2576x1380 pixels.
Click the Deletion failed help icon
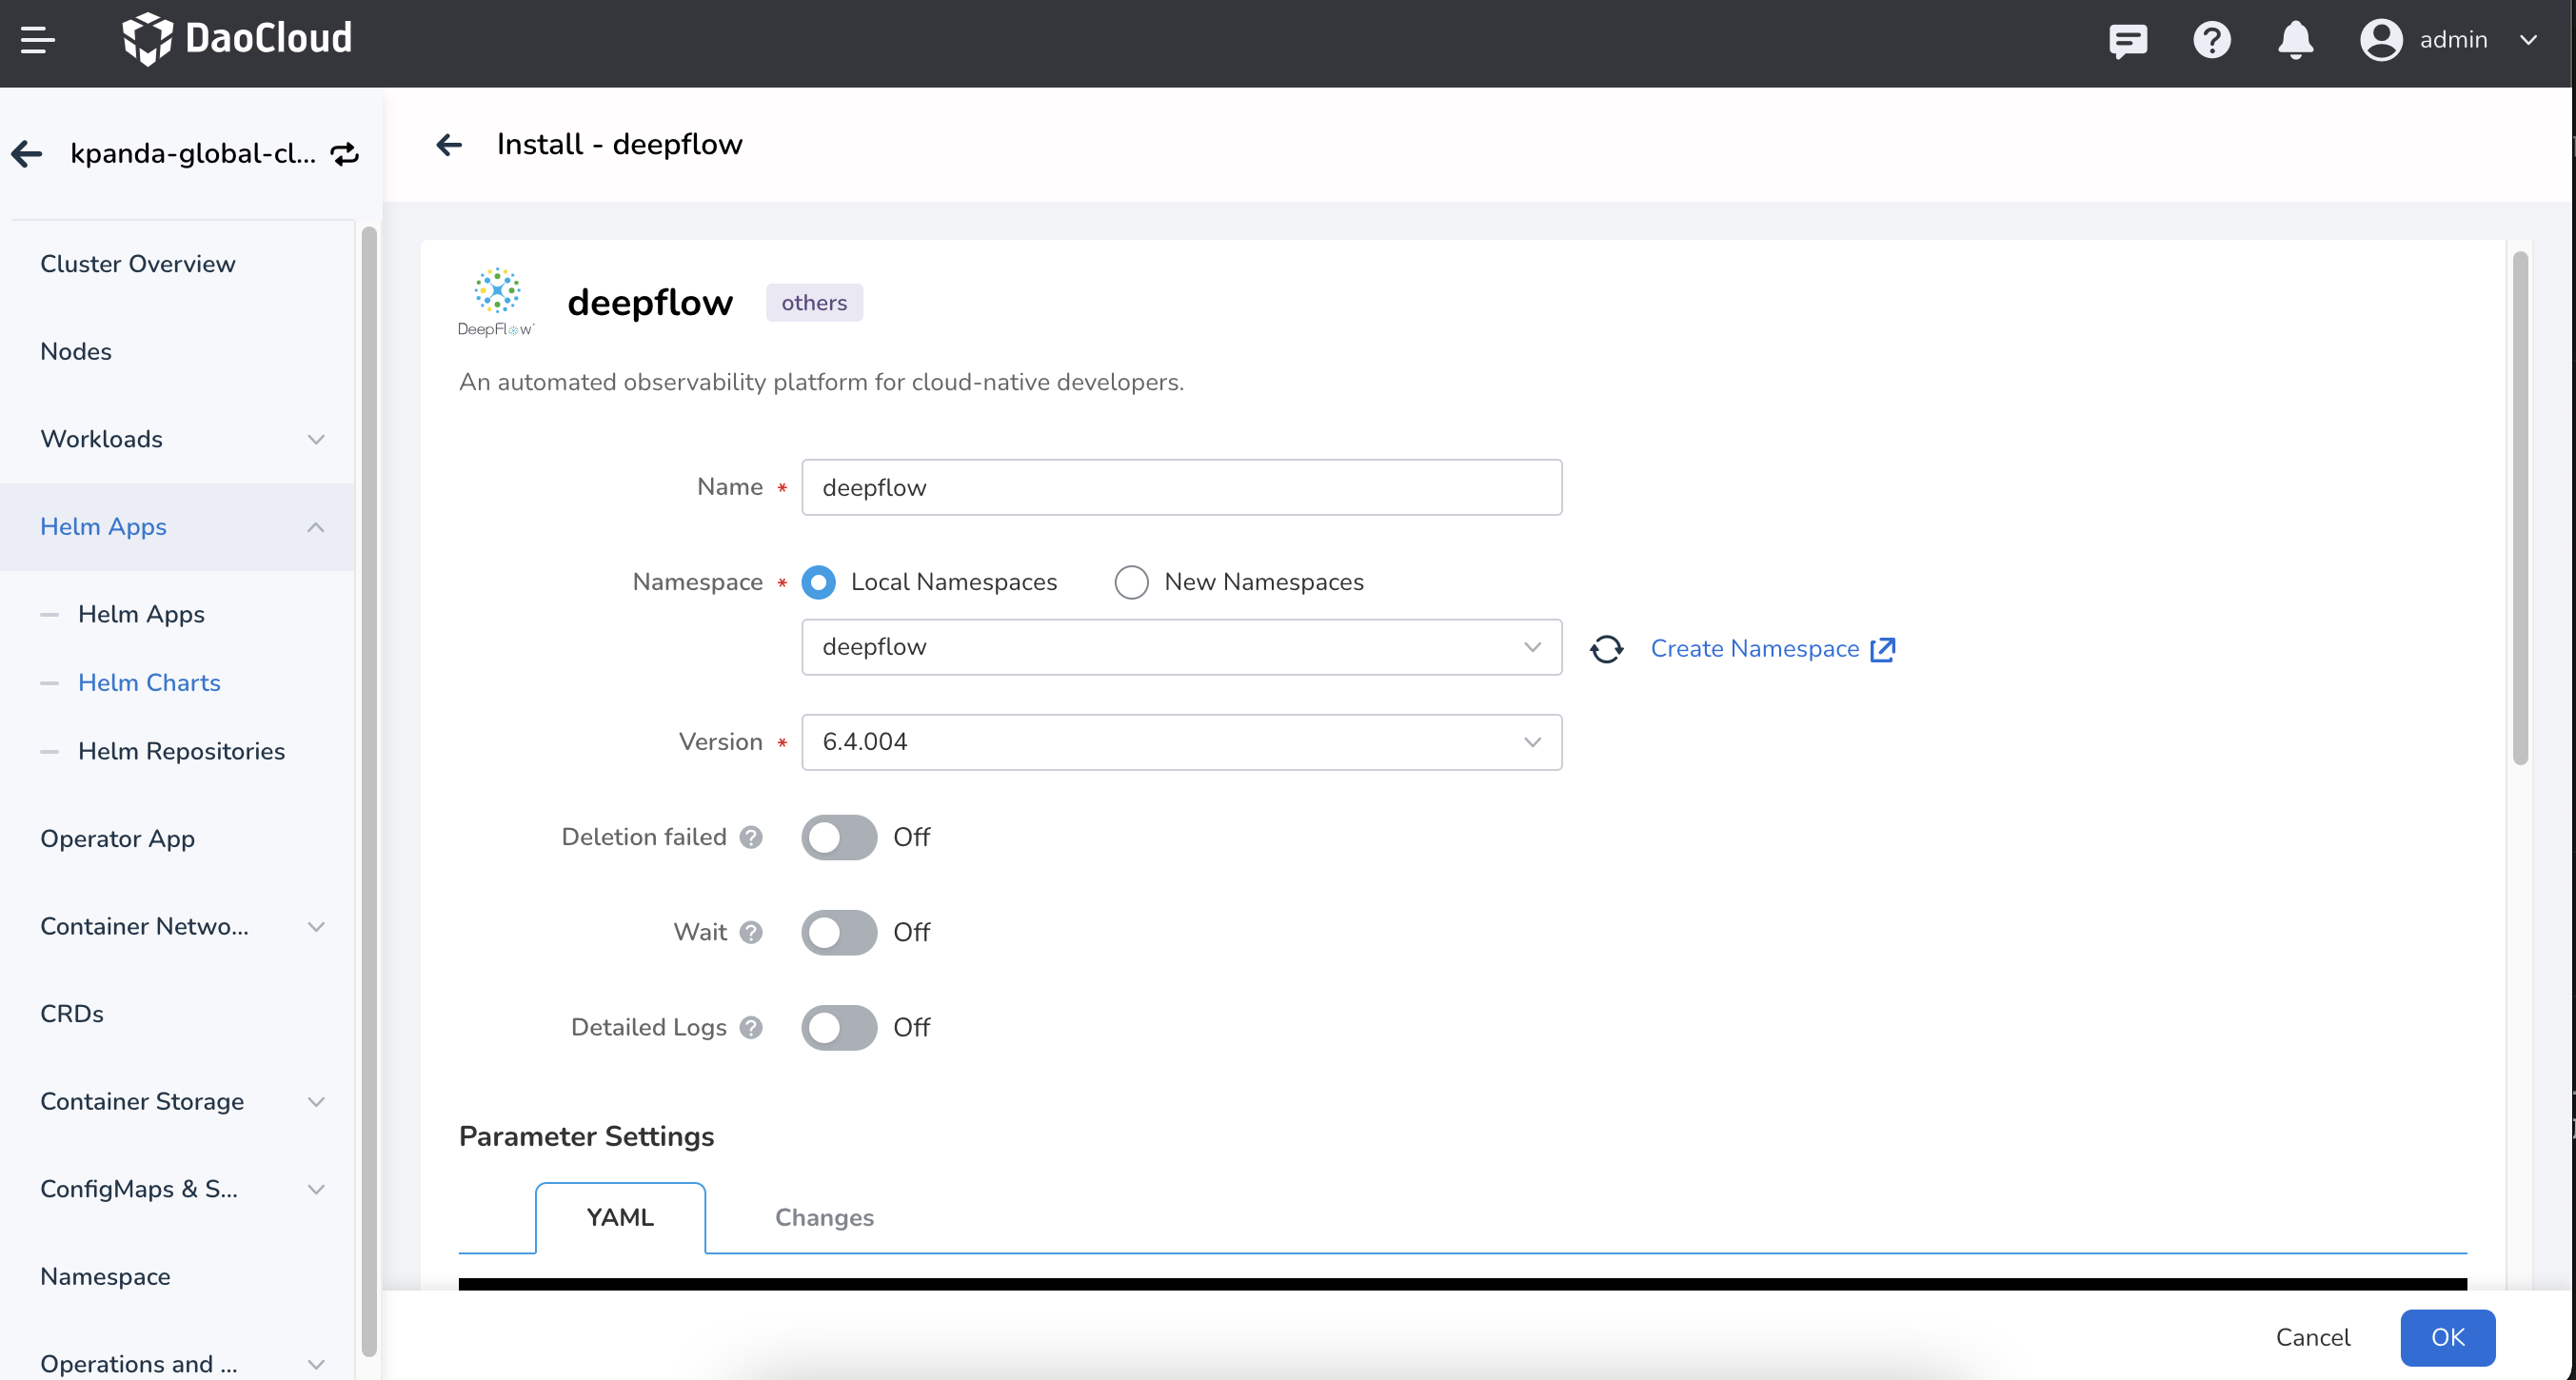tap(751, 837)
